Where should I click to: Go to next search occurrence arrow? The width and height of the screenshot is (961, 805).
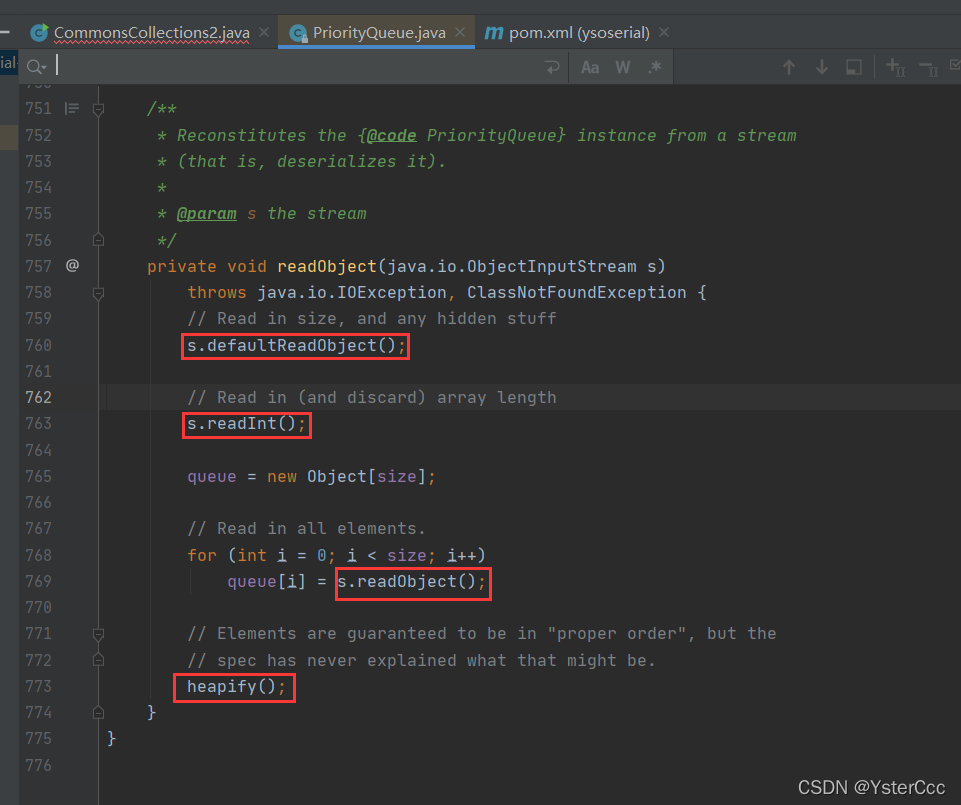click(821, 67)
